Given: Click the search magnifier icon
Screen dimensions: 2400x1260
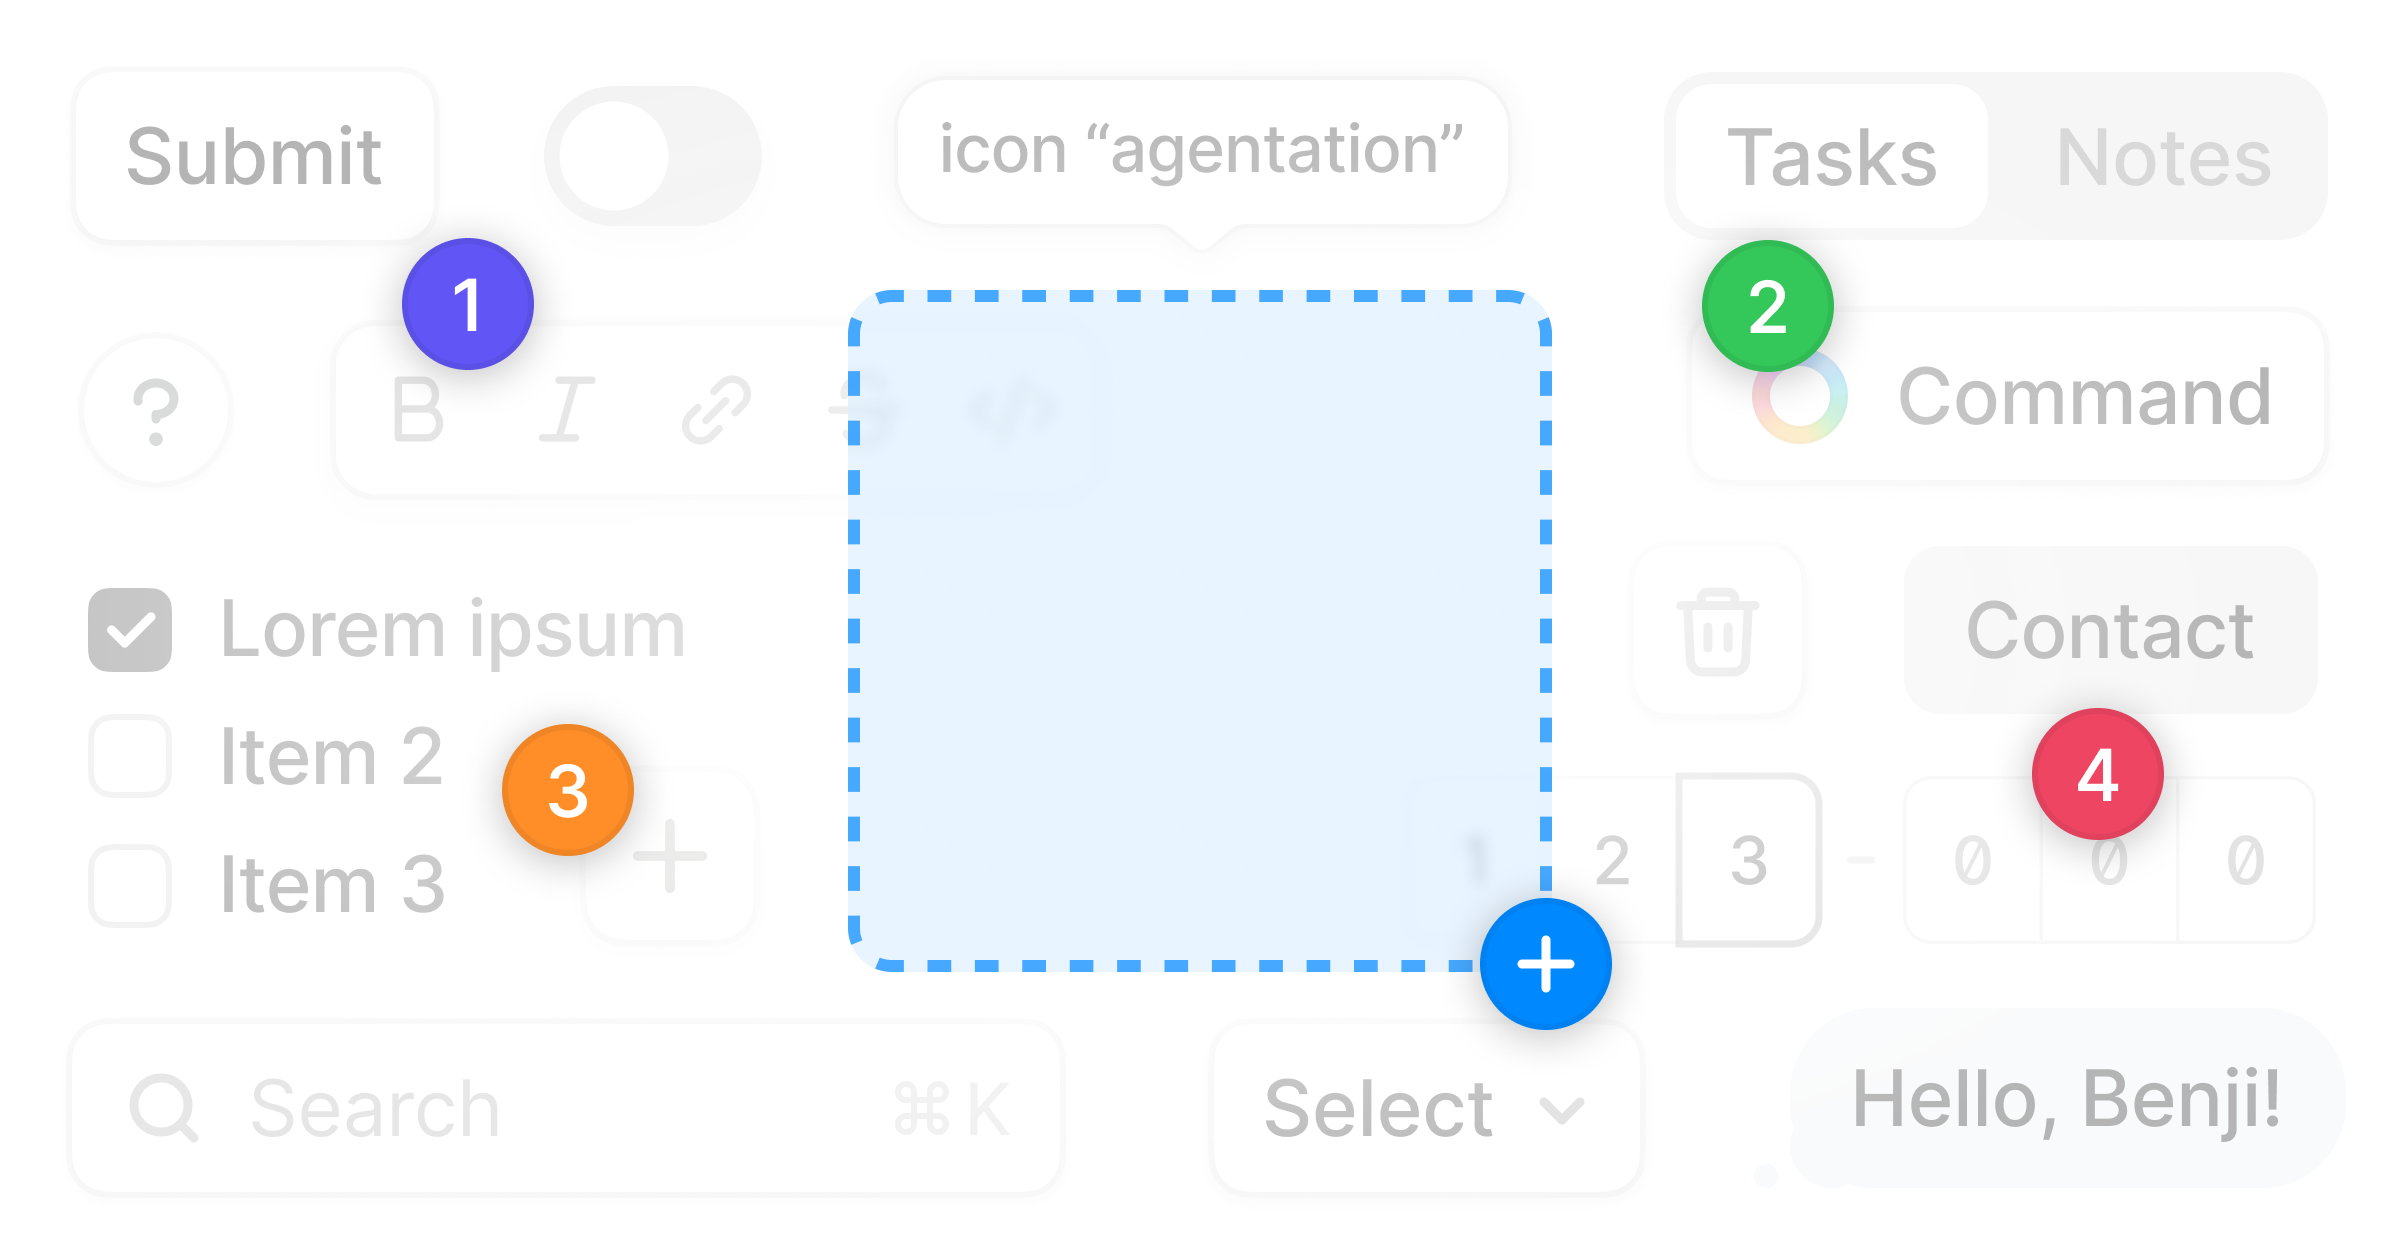Looking at the screenshot, I should [164, 1108].
